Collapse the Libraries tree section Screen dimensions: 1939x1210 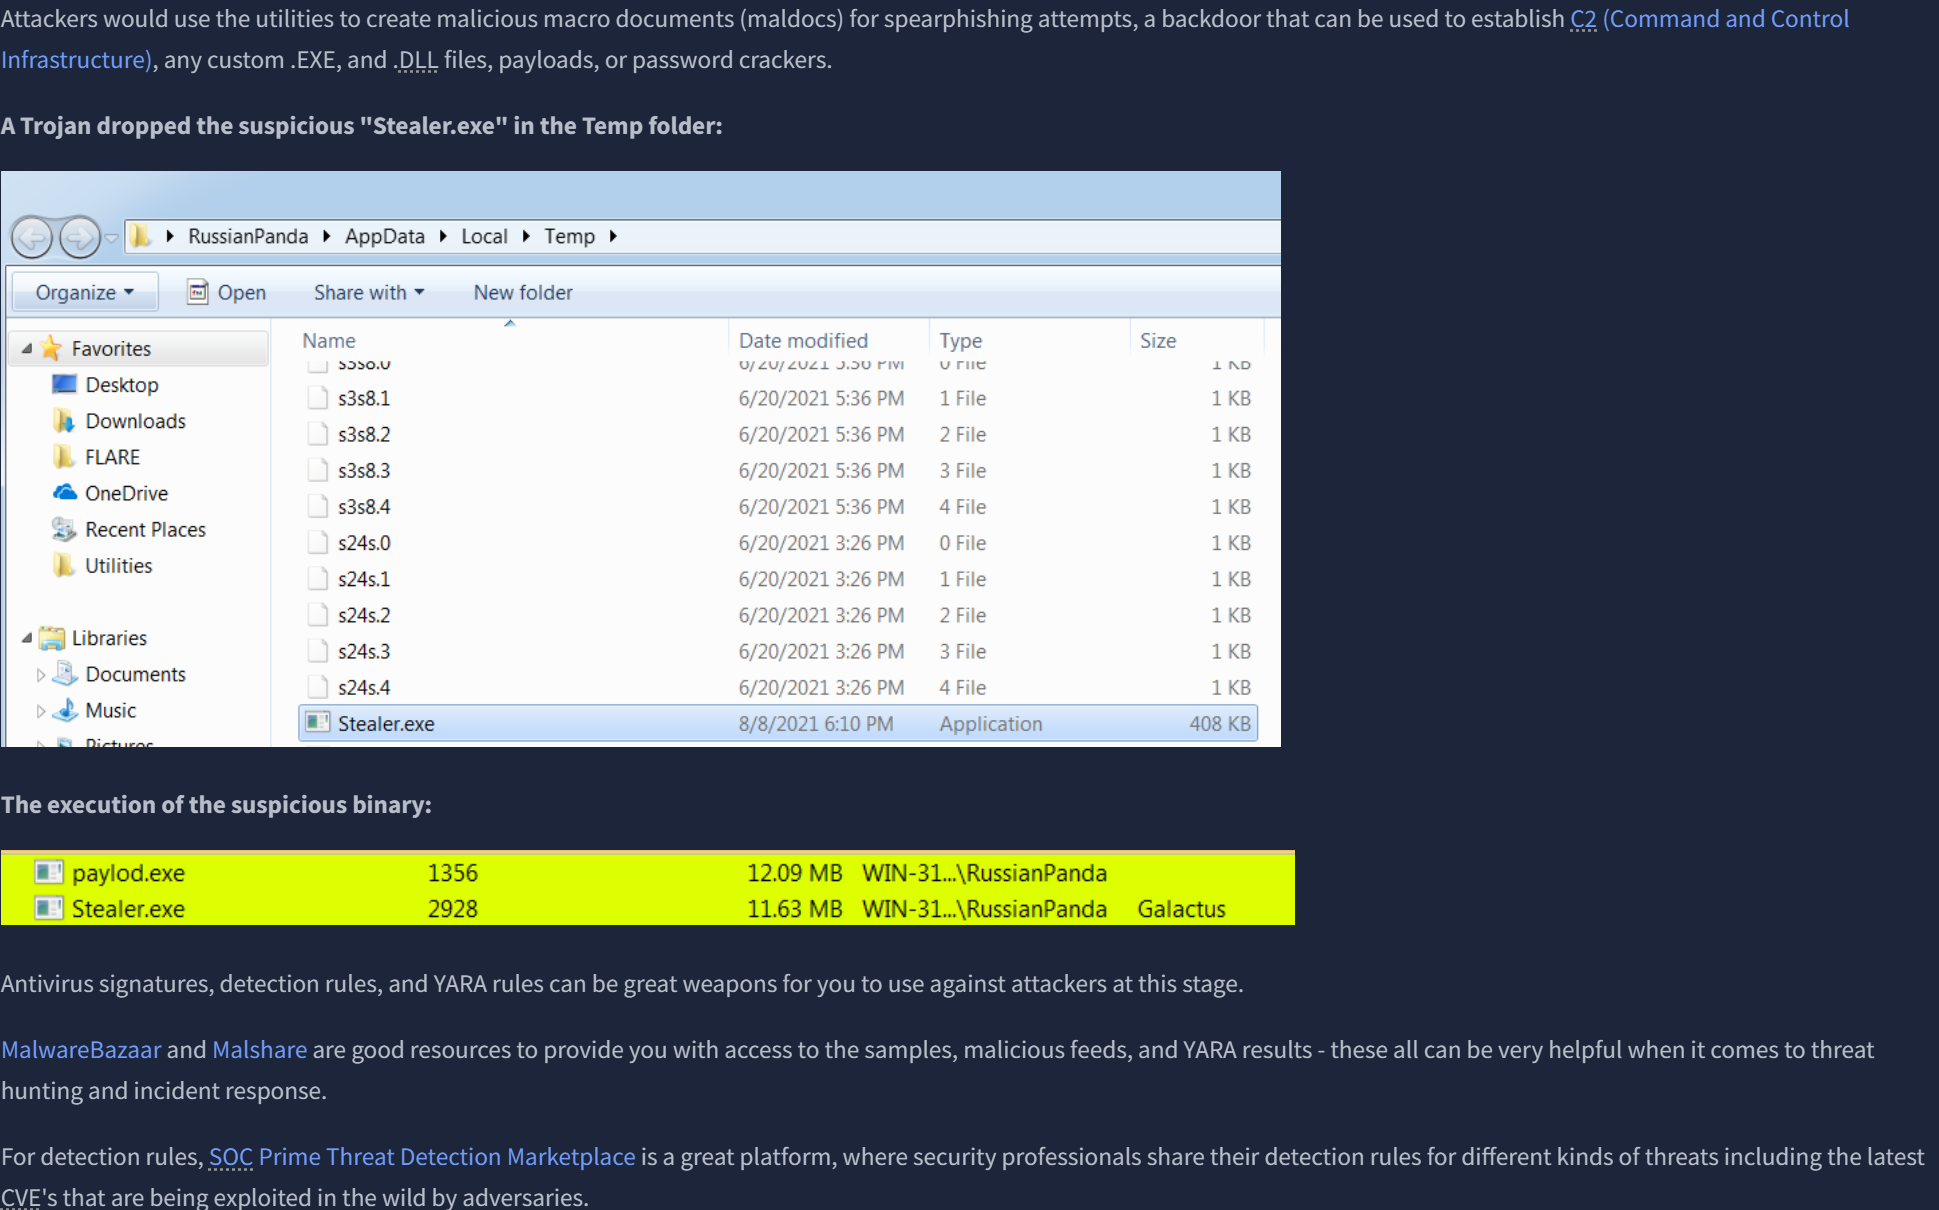tap(27, 638)
